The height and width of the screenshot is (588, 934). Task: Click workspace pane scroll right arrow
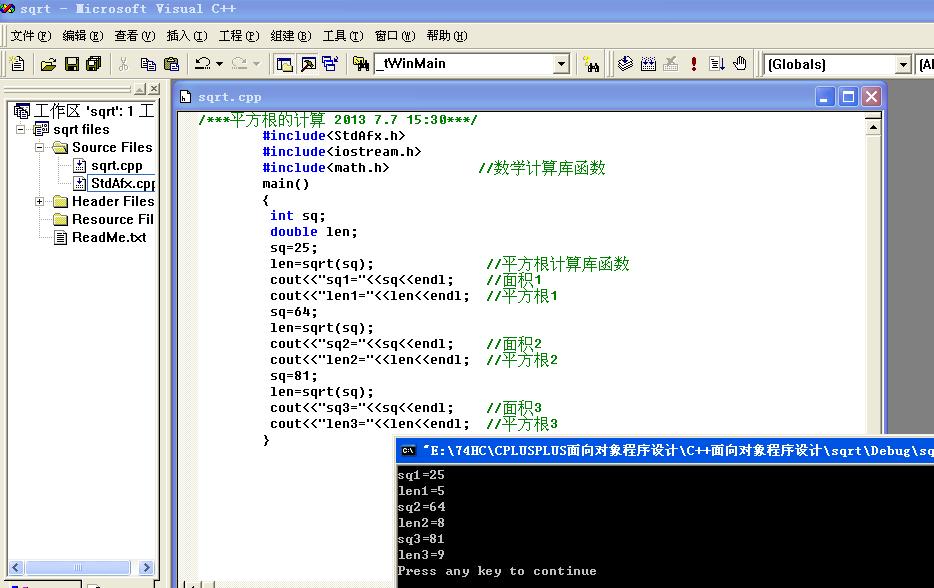point(146,567)
